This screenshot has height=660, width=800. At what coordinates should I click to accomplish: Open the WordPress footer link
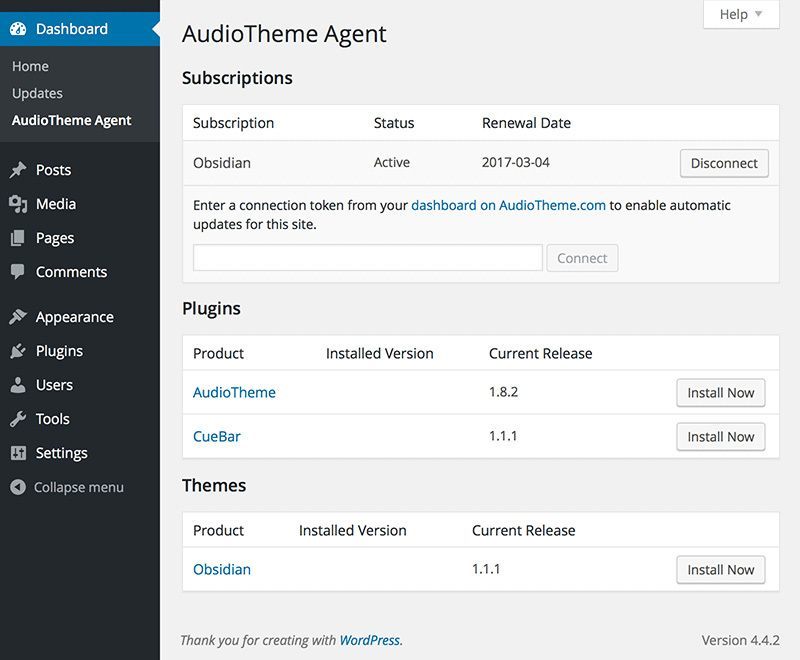(370, 640)
